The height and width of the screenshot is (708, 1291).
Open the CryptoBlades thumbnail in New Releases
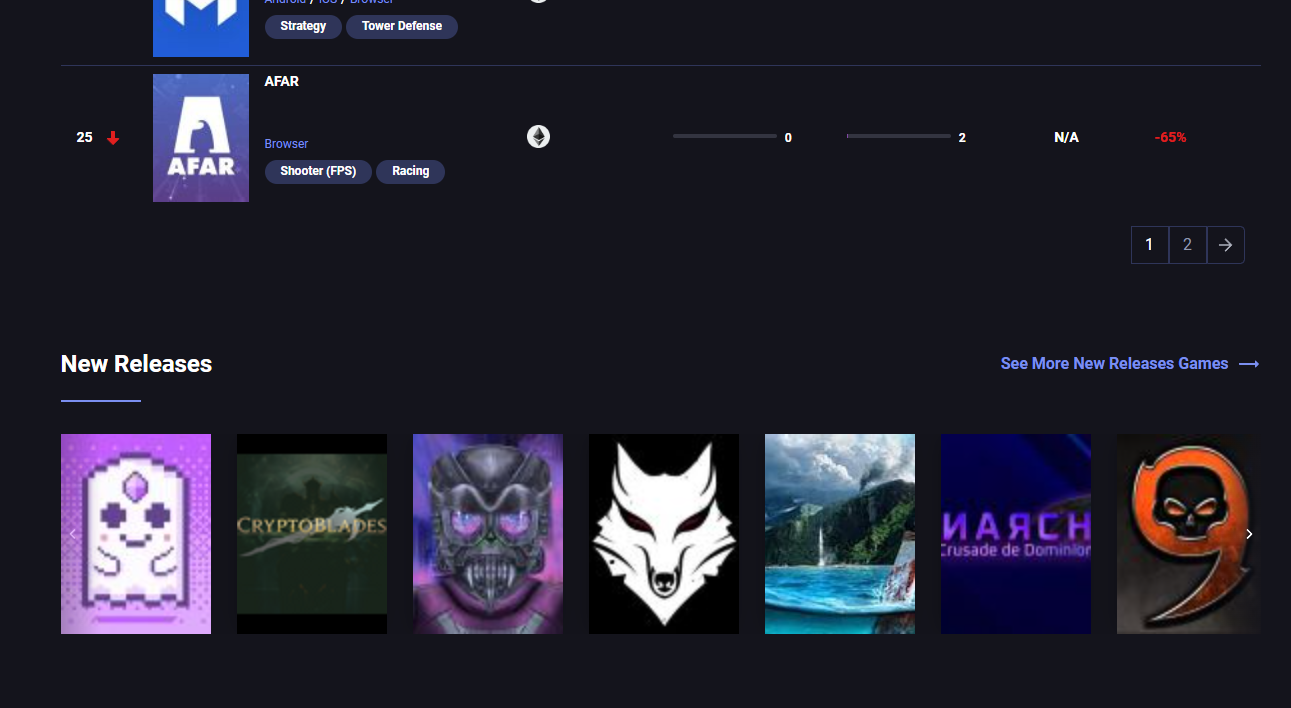pos(311,534)
